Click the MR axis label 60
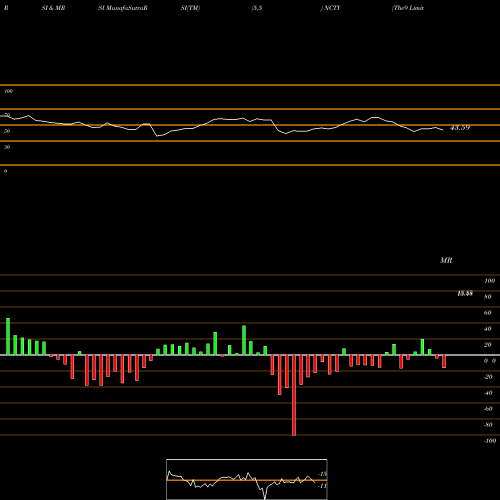The height and width of the screenshot is (500, 500). [x=488, y=313]
